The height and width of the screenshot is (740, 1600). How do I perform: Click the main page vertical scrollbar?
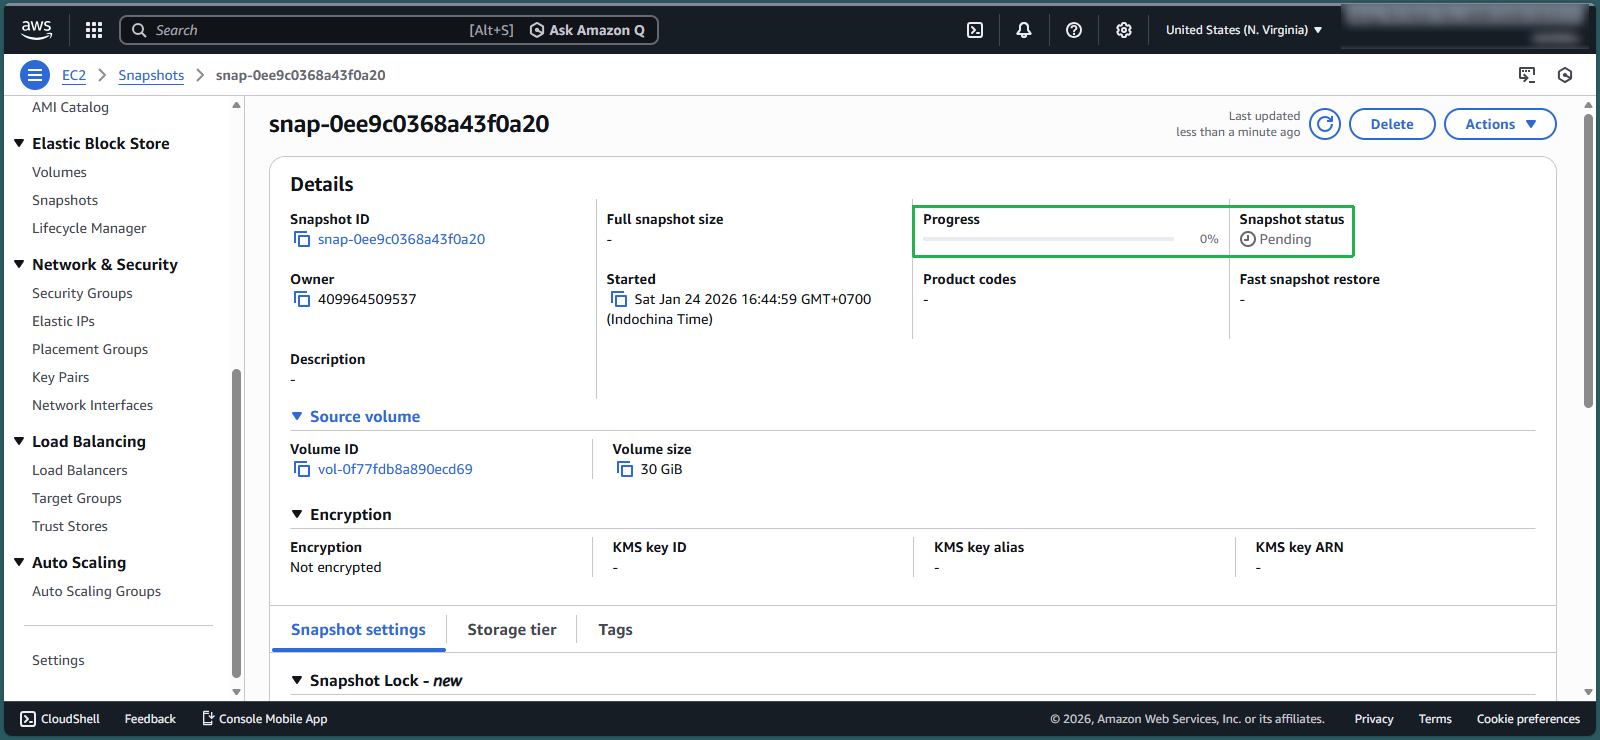(x=1588, y=260)
